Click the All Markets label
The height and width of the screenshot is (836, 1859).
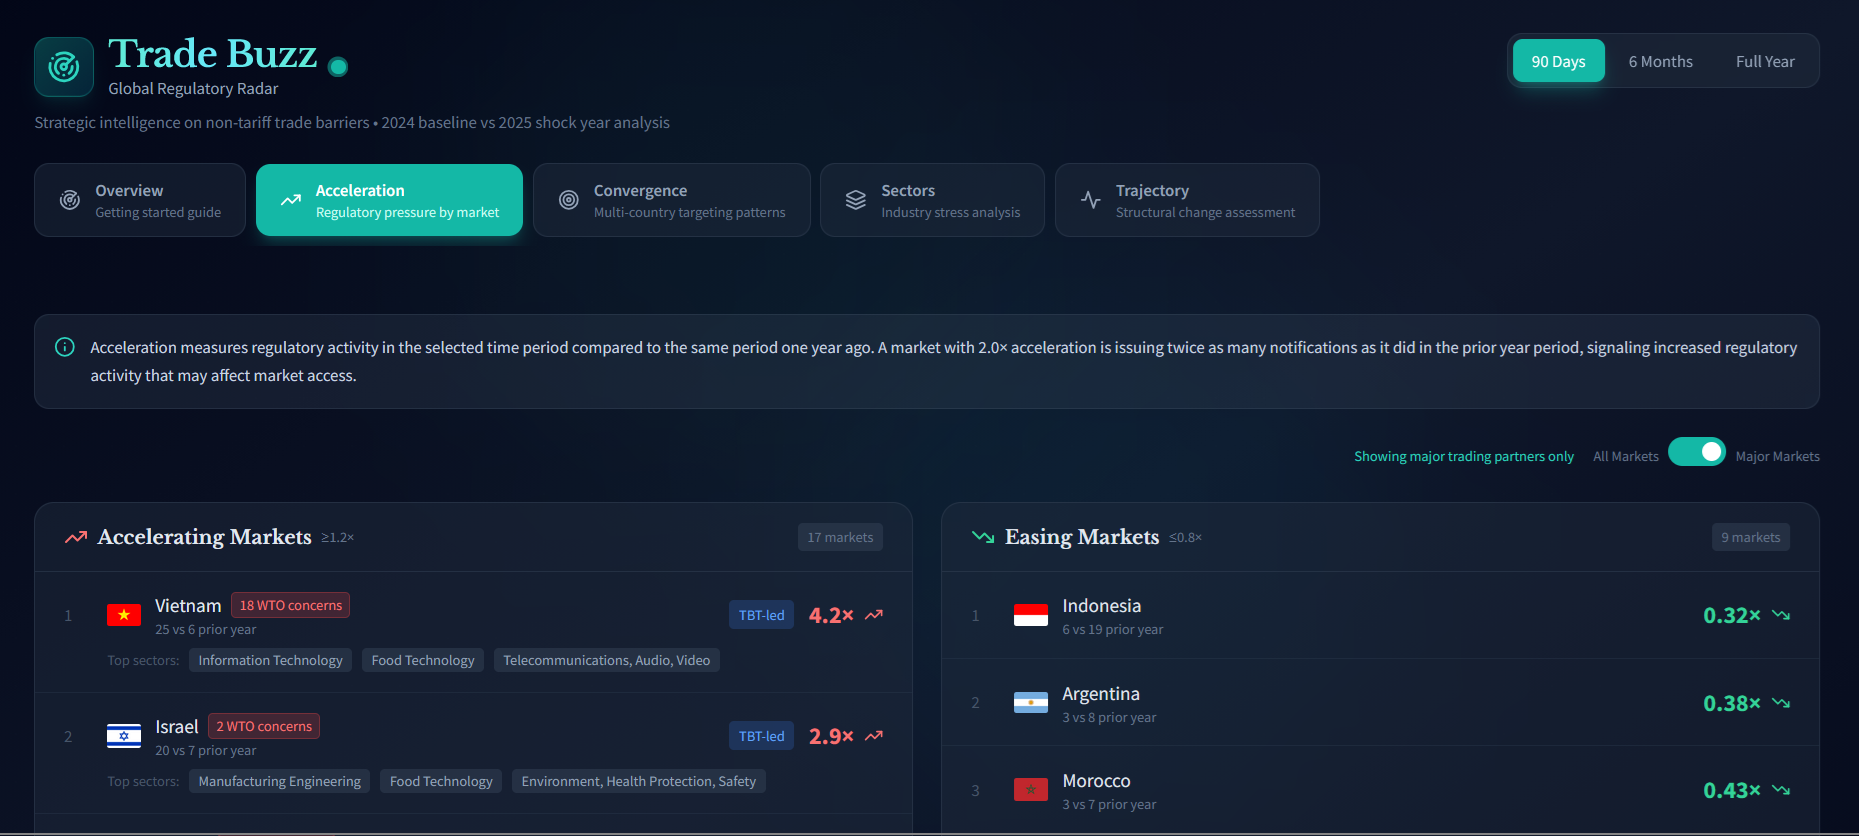pyautogui.click(x=1626, y=456)
